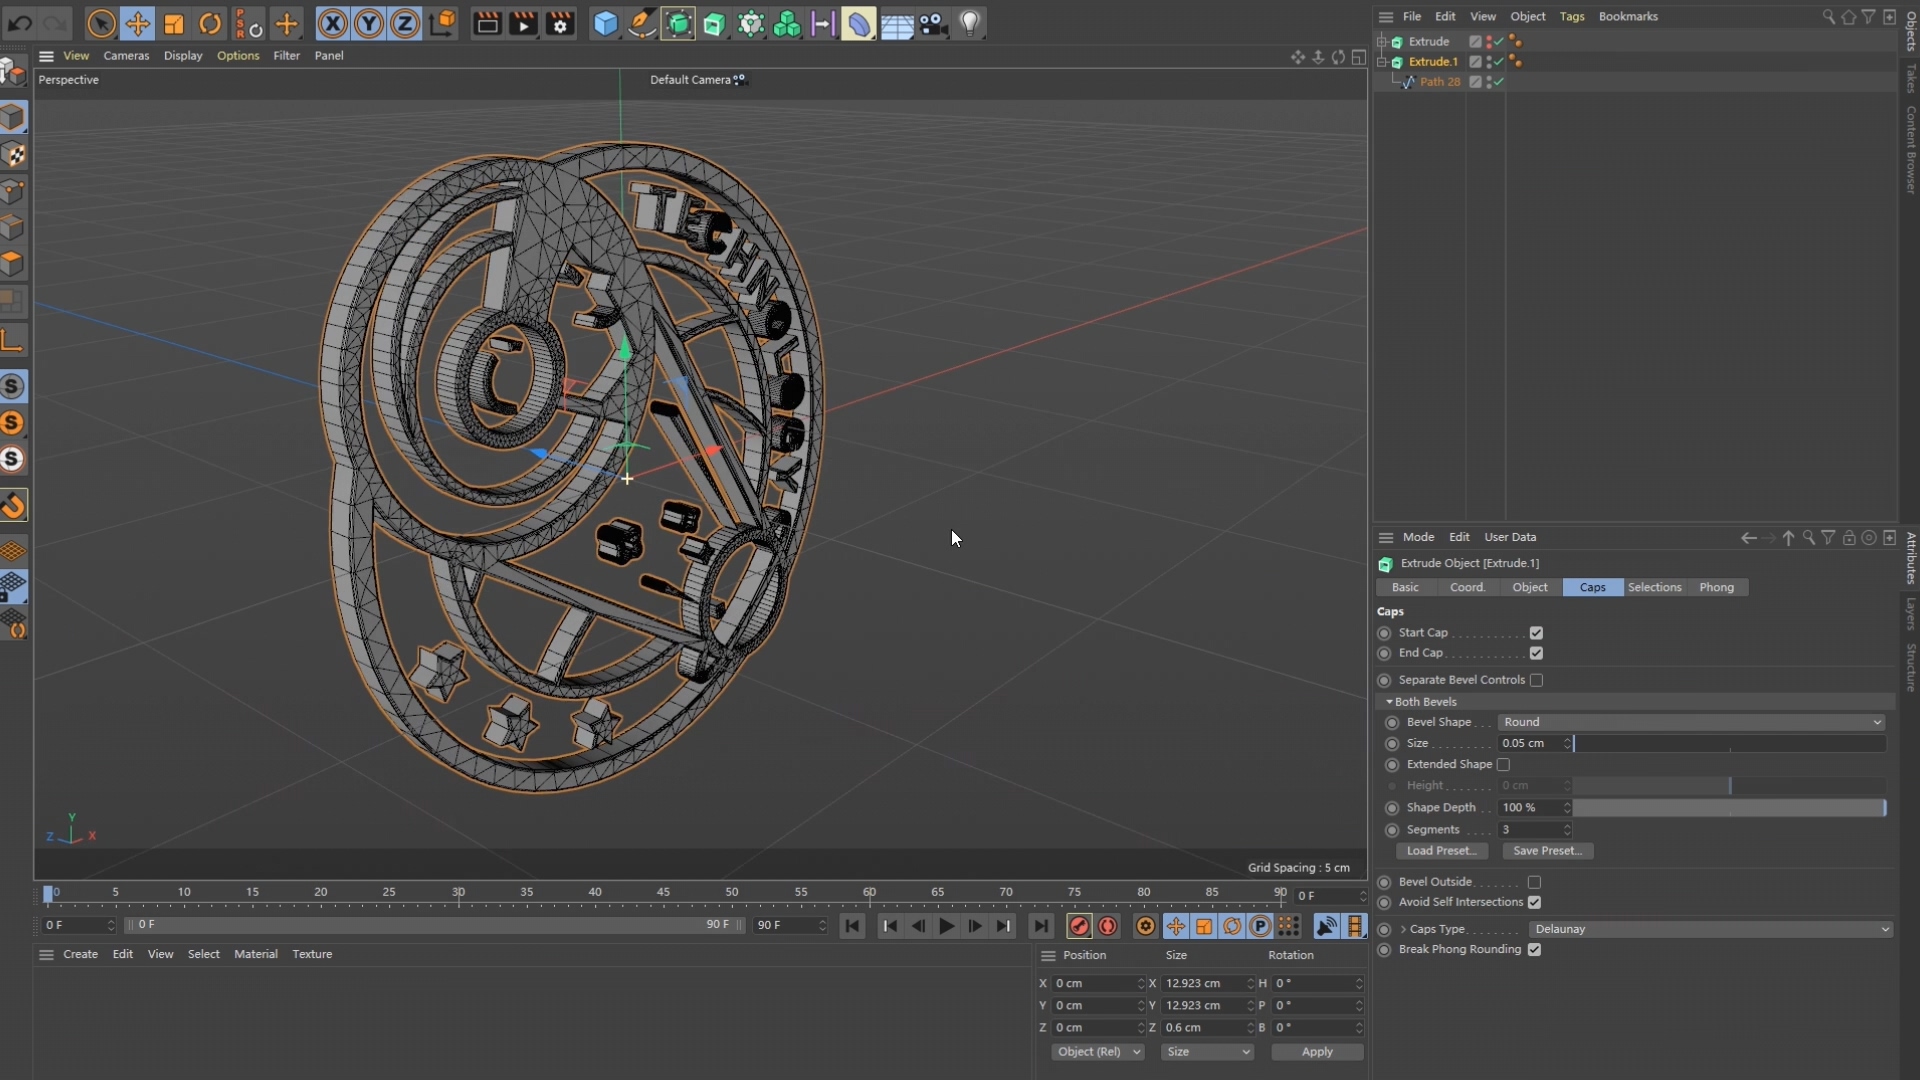This screenshot has height=1080, width=1920.
Task: Switch to the Object tab
Action: (1529, 587)
